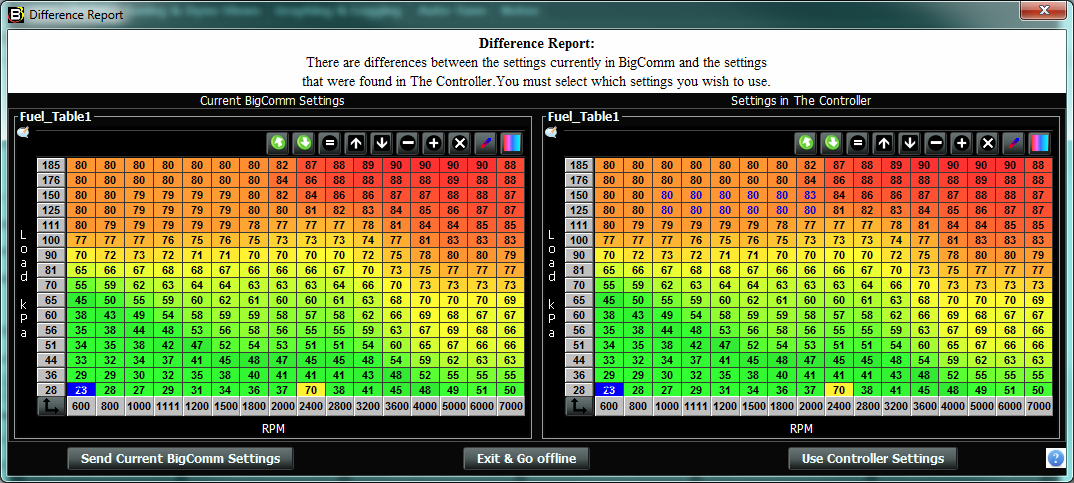This screenshot has height=483, width=1074.
Task: Click the color gradient icon in Current BigComm toolbar
Action: [x=512, y=143]
